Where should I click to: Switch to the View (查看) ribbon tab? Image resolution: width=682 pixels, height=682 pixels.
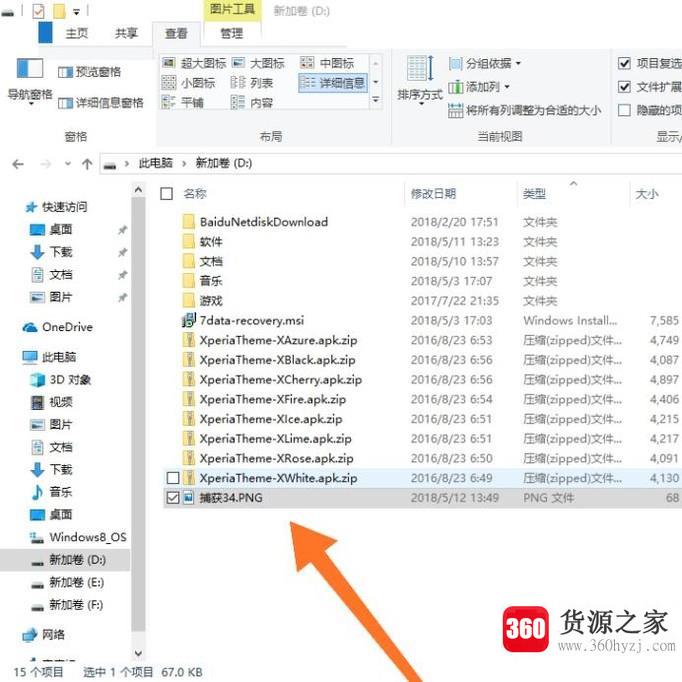(x=176, y=33)
